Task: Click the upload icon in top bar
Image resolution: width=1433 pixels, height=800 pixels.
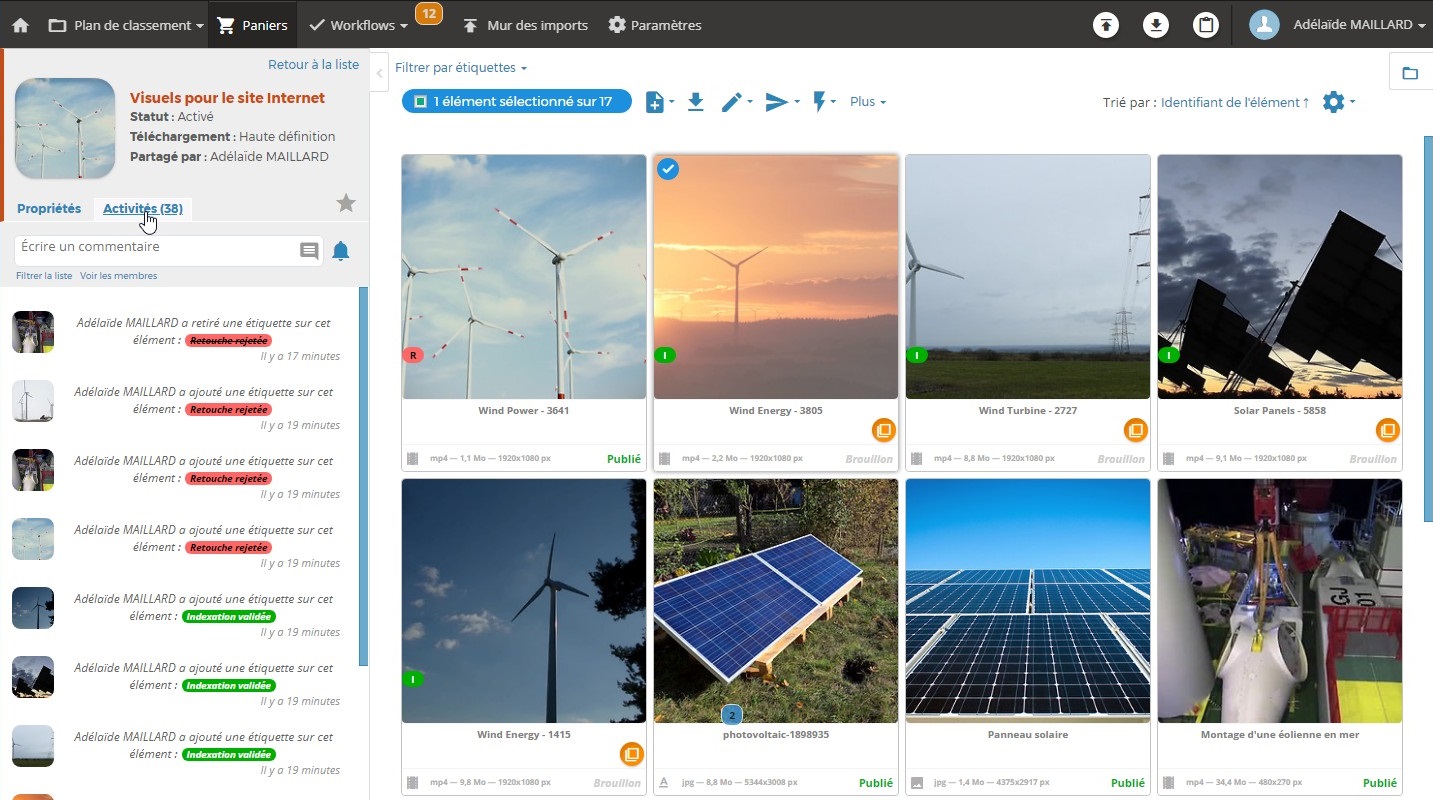Action: [1105, 25]
